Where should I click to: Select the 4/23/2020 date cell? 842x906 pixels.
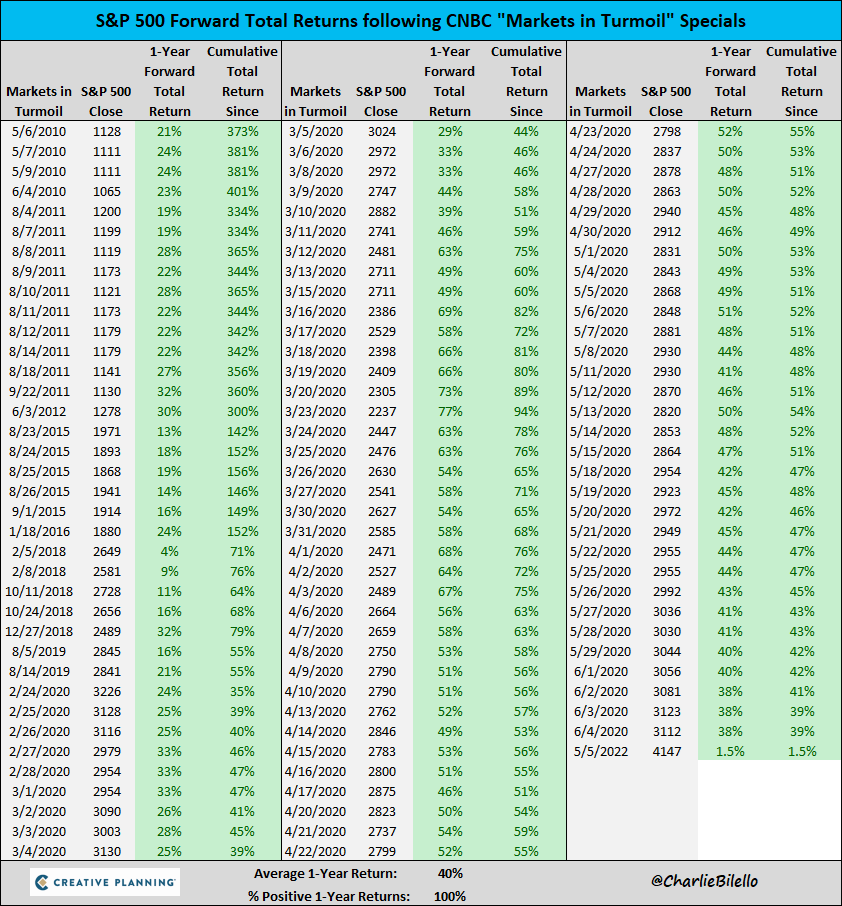coord(601,131)
